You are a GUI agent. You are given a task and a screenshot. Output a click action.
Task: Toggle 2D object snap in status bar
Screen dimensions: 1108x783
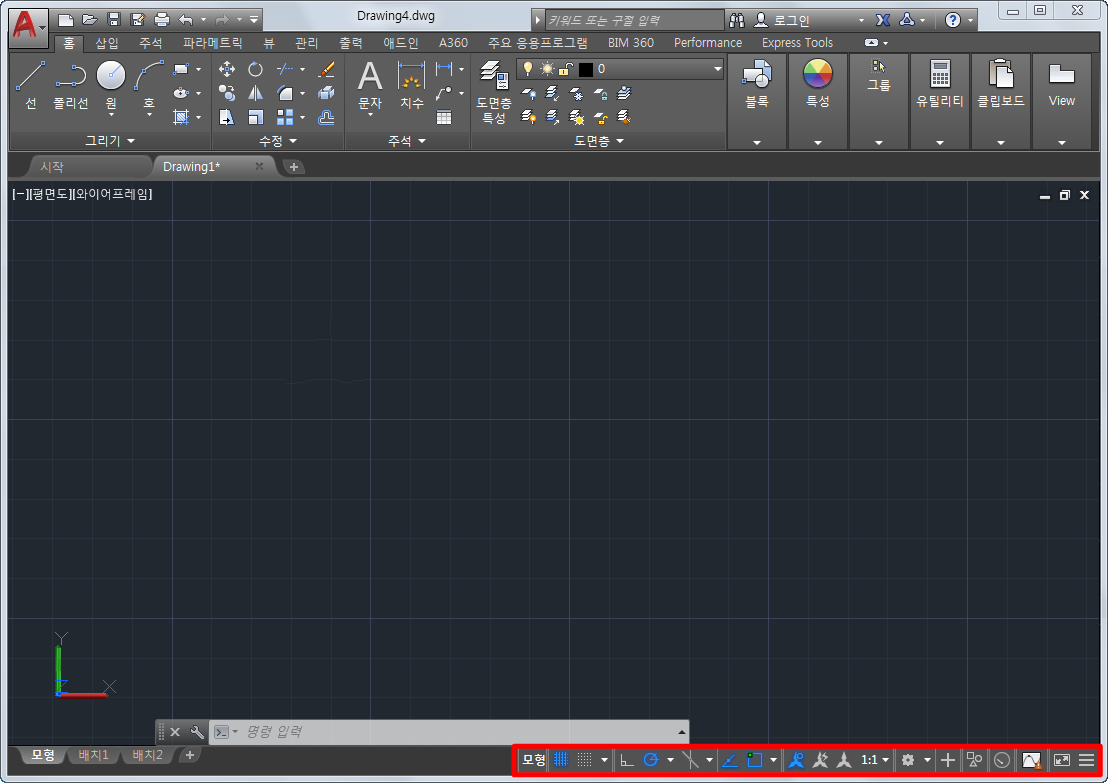coord(755,760)
